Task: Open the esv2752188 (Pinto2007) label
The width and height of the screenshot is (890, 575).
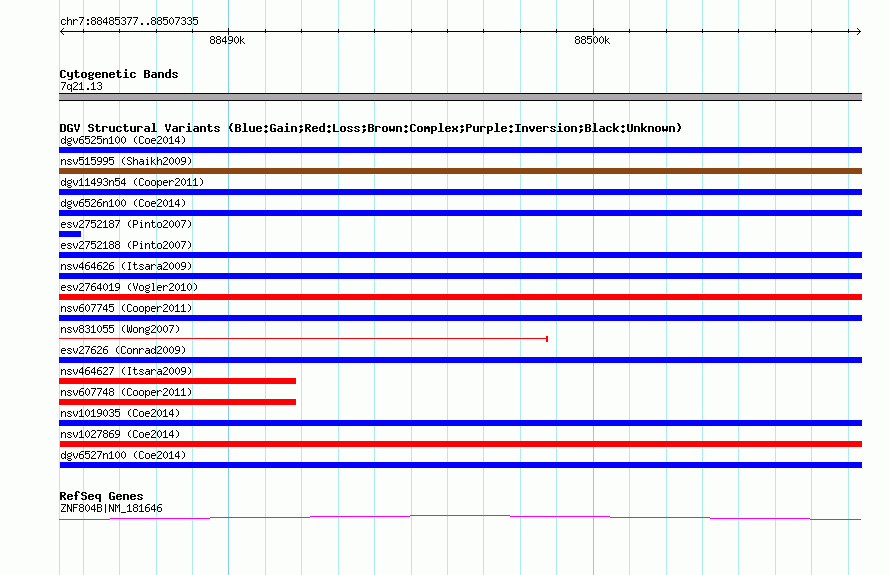Action: coord(126,245)
